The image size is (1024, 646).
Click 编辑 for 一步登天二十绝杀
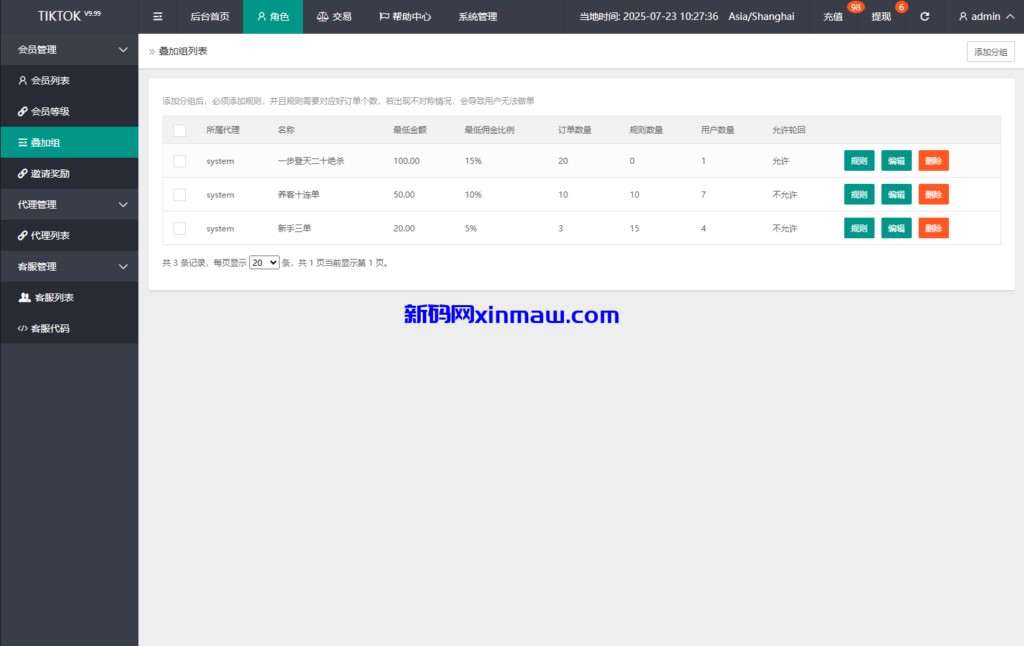[896, 160]
